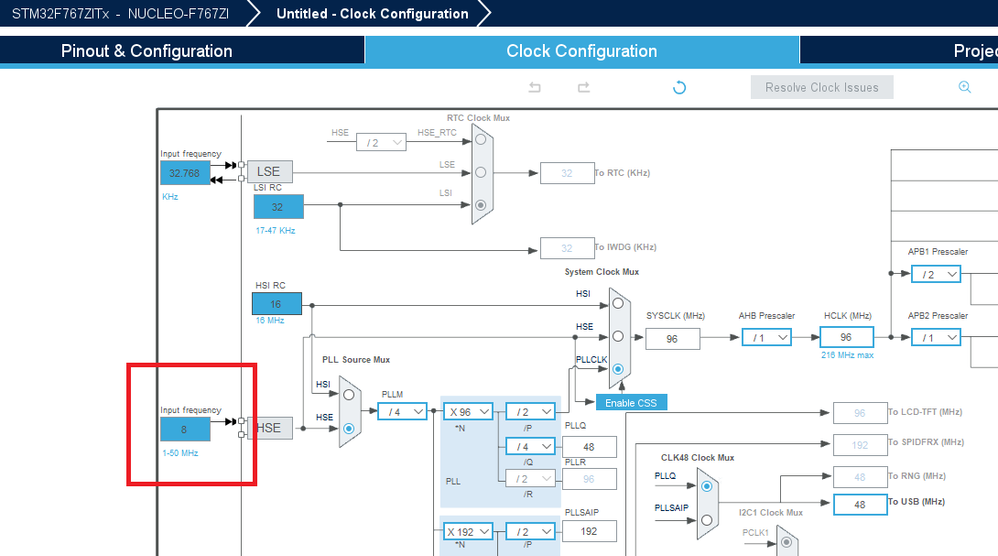Select PLLCLK in the System Clock Mux
Screen dimensions: 998x556
point(618,369)
